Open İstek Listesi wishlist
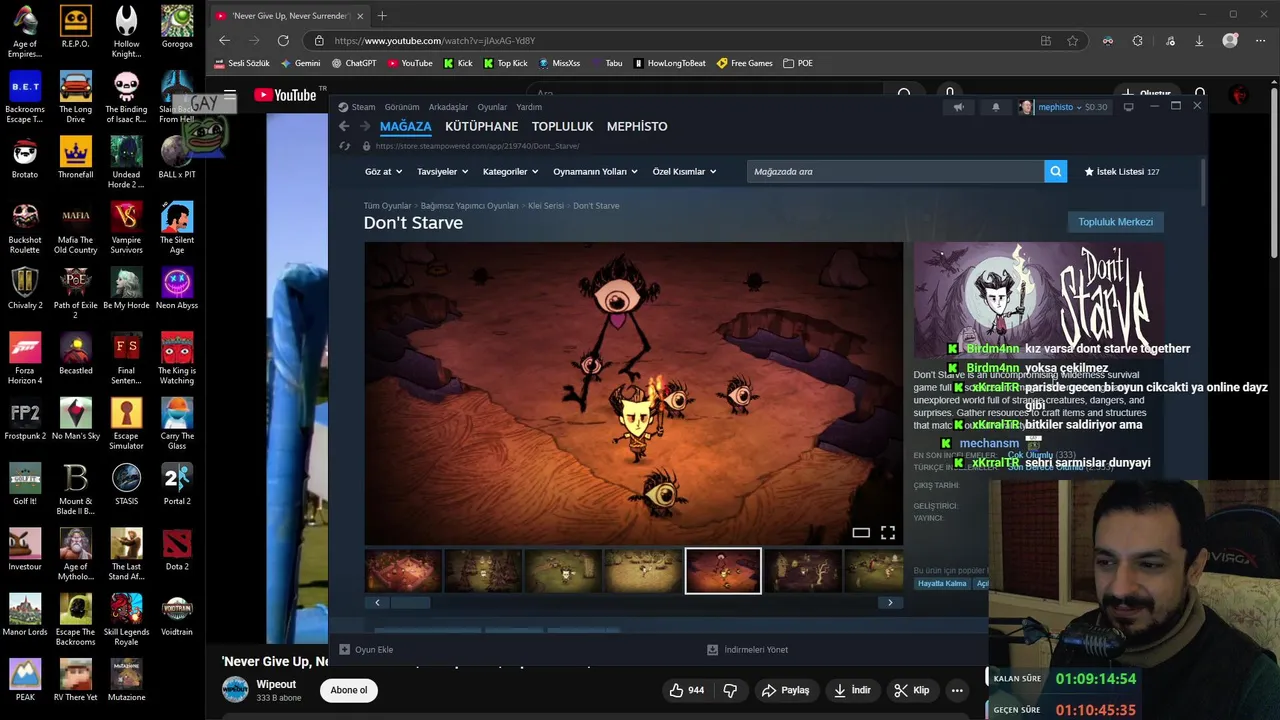The width and height of the screenshot is (1280, 720). [1121, 171]
